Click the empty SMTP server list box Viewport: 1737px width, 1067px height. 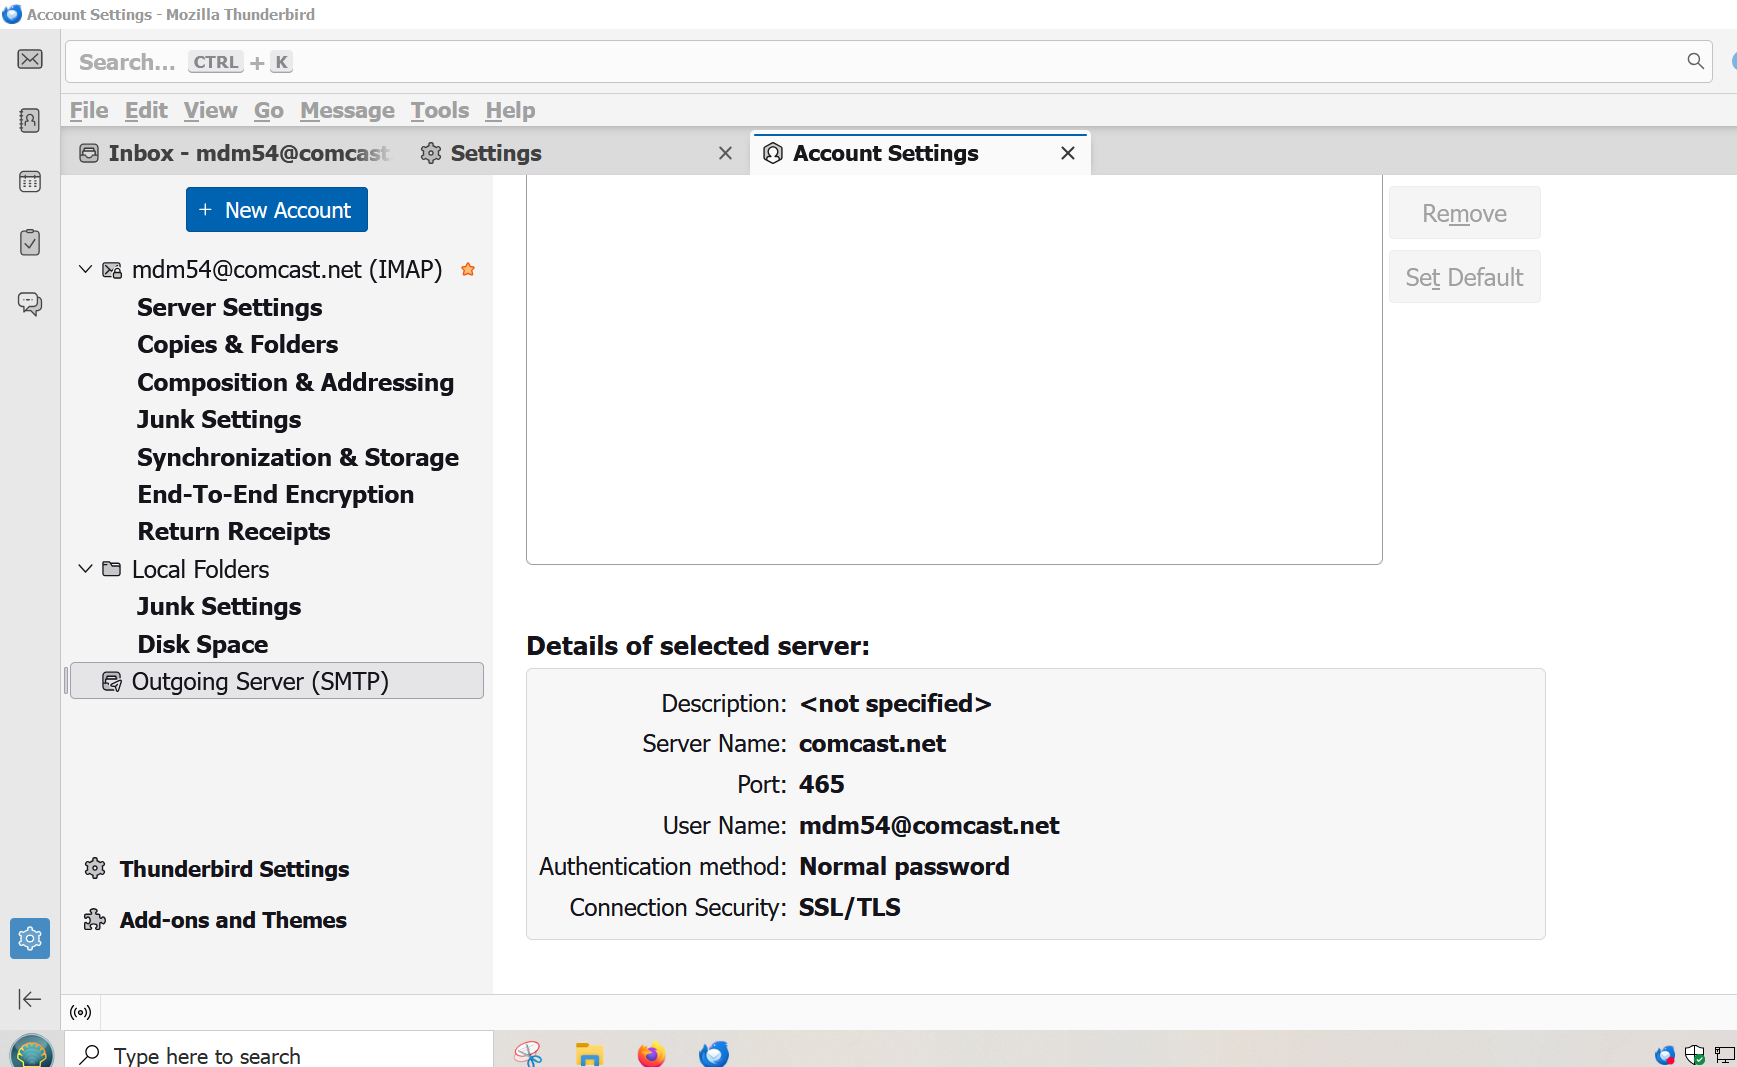tap(954, 370)
